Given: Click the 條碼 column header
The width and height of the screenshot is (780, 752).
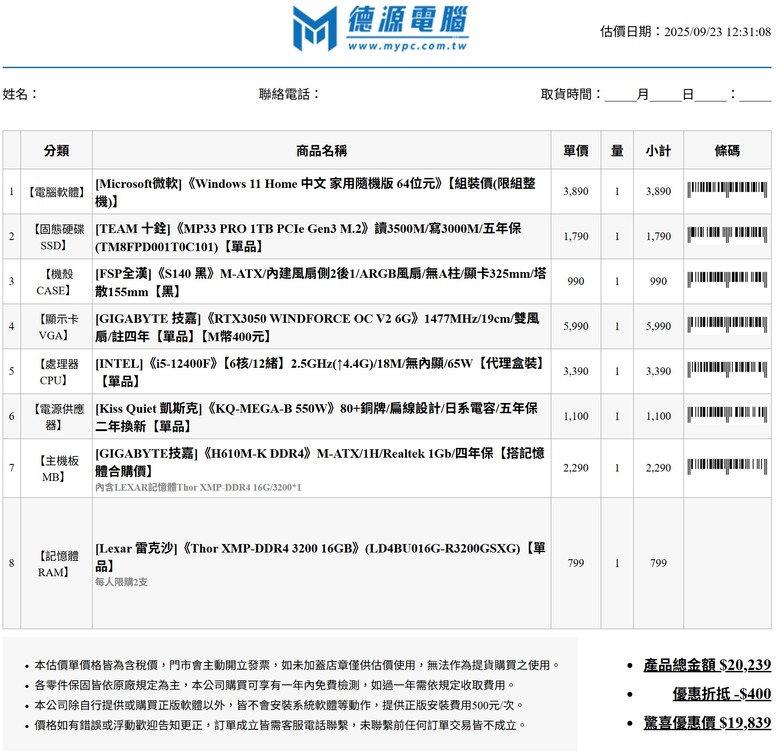Looking at the screenshot, I should point(727,150).
